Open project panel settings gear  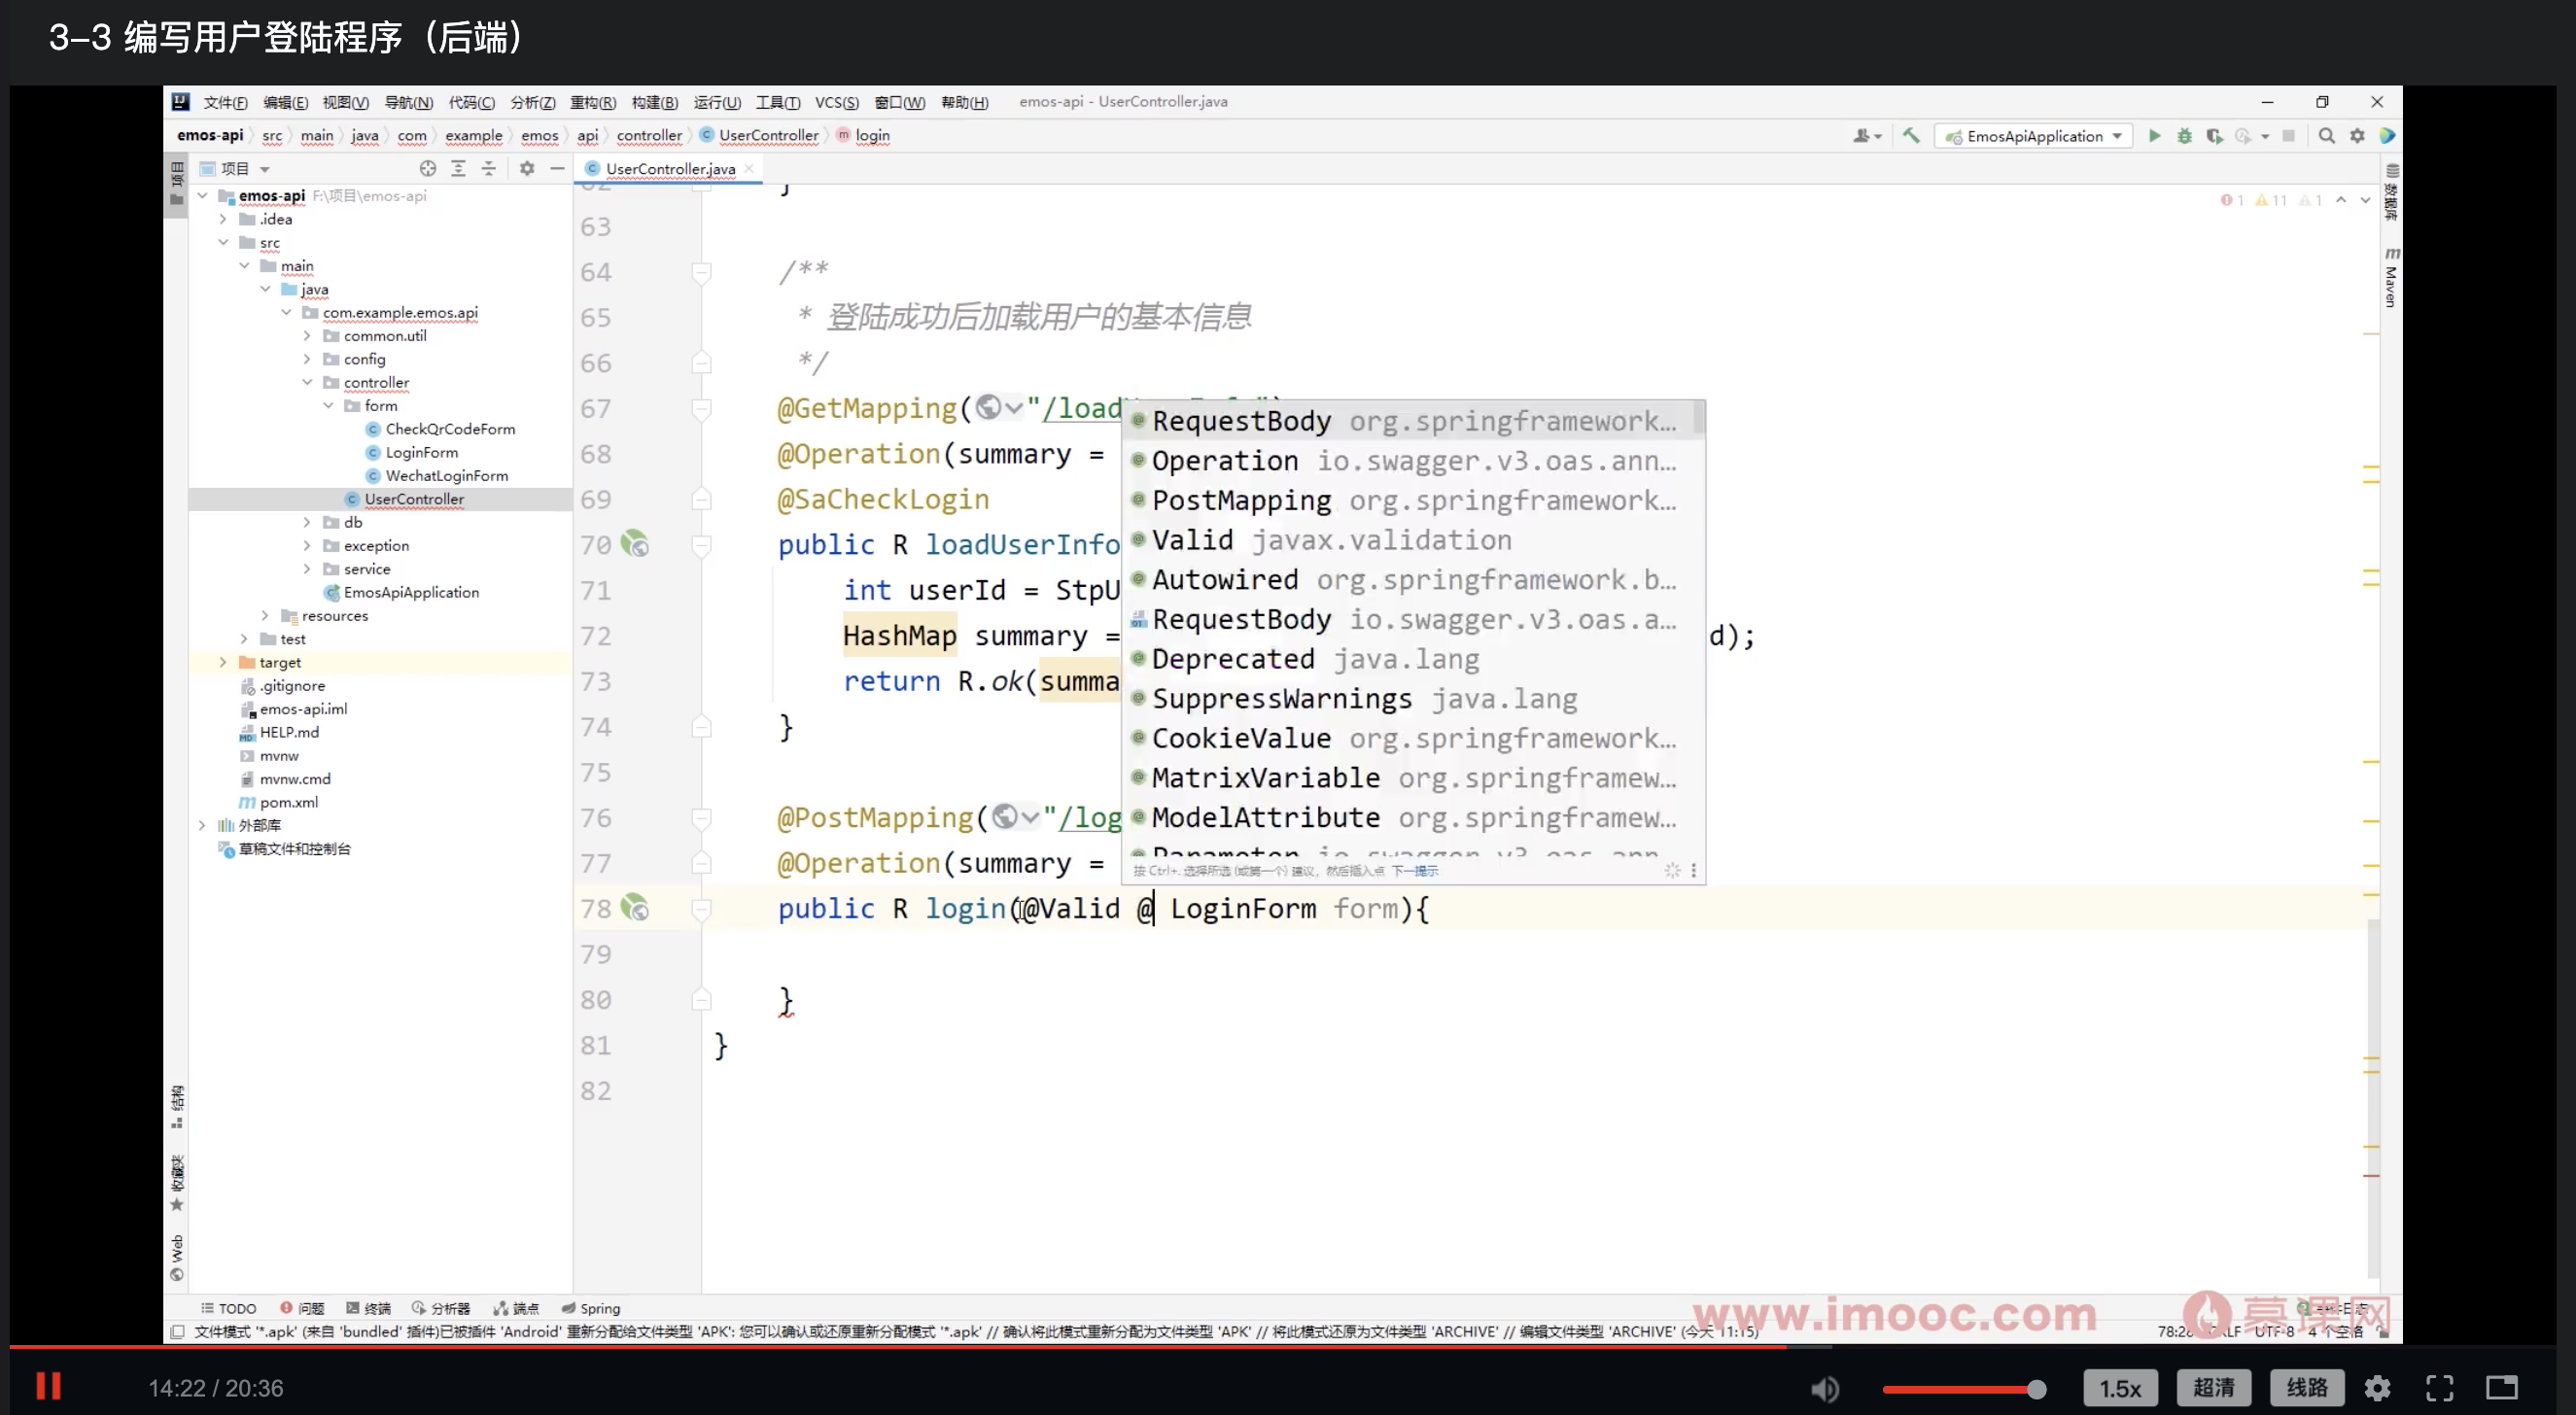coord(527,168)
